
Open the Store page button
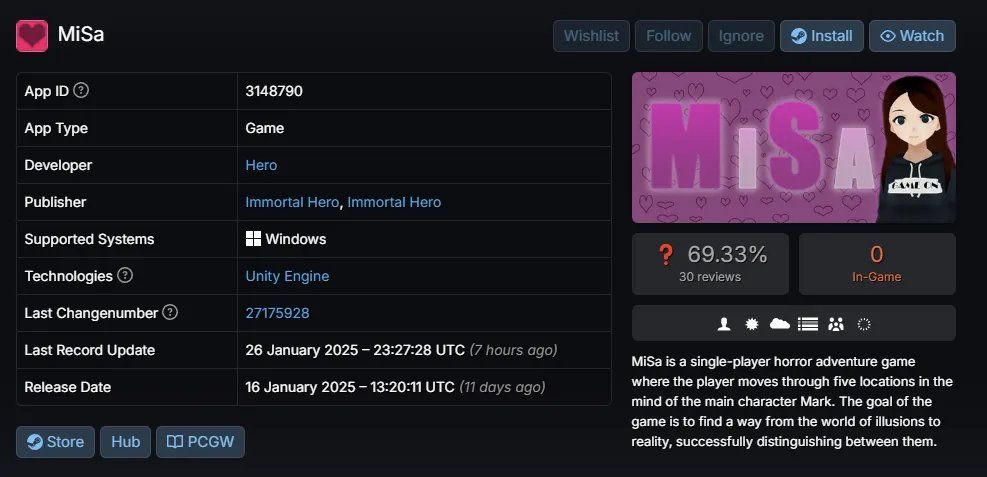55,442
